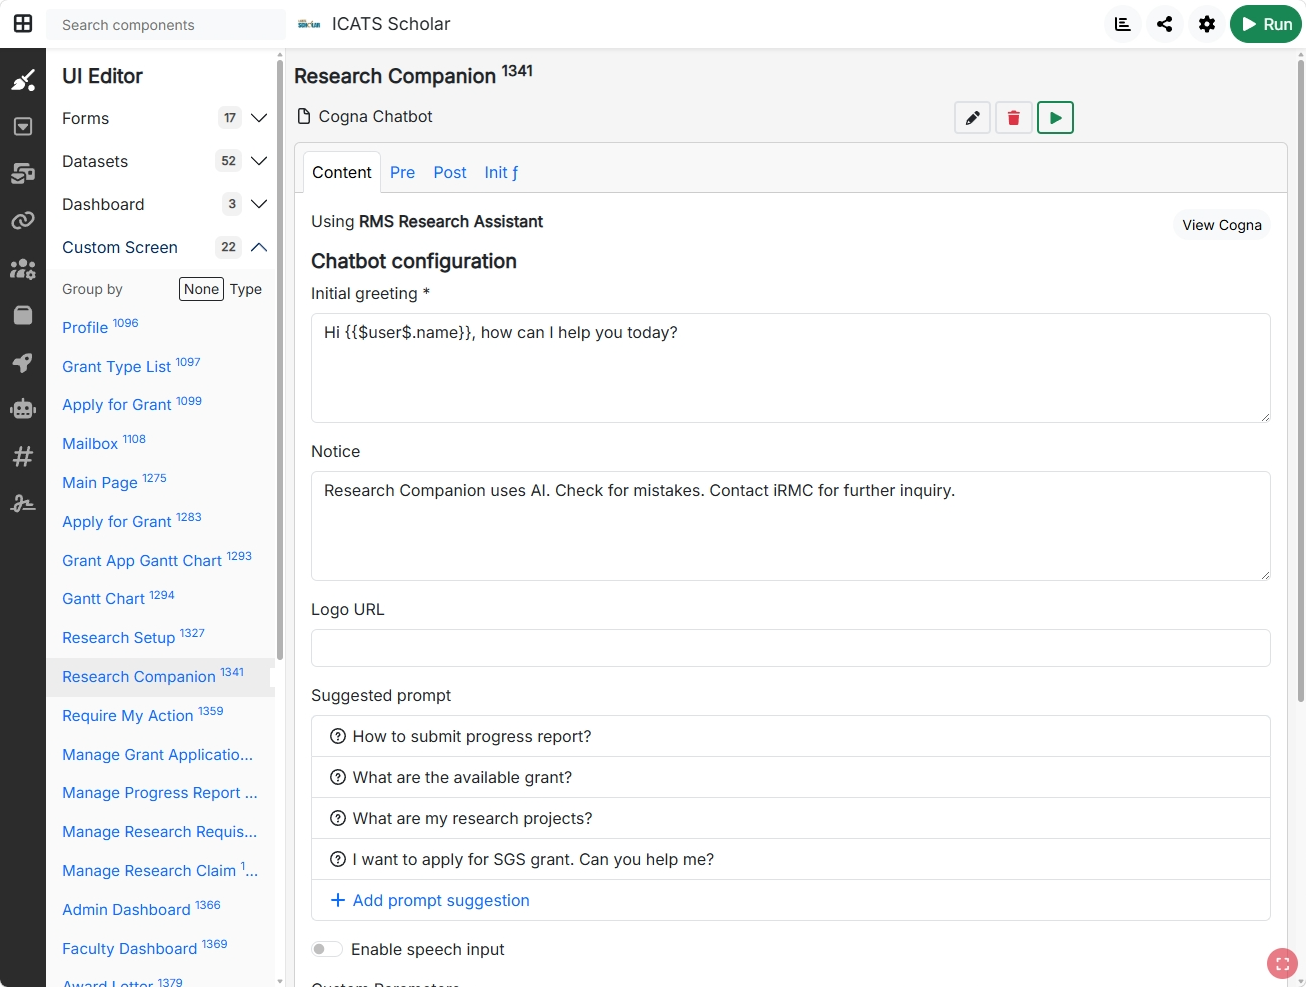Set Group by to Type
Viewport: 1306px width, 987px height.
click(246, 289)
